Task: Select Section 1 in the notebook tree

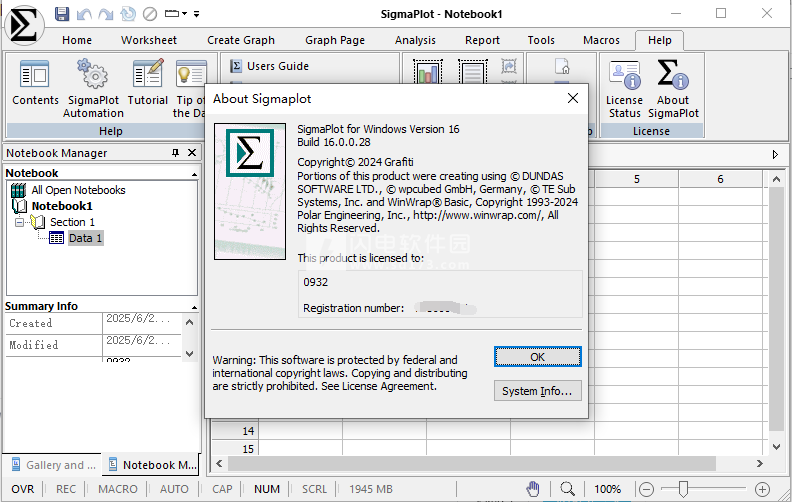Action: [x=72, y=222]
